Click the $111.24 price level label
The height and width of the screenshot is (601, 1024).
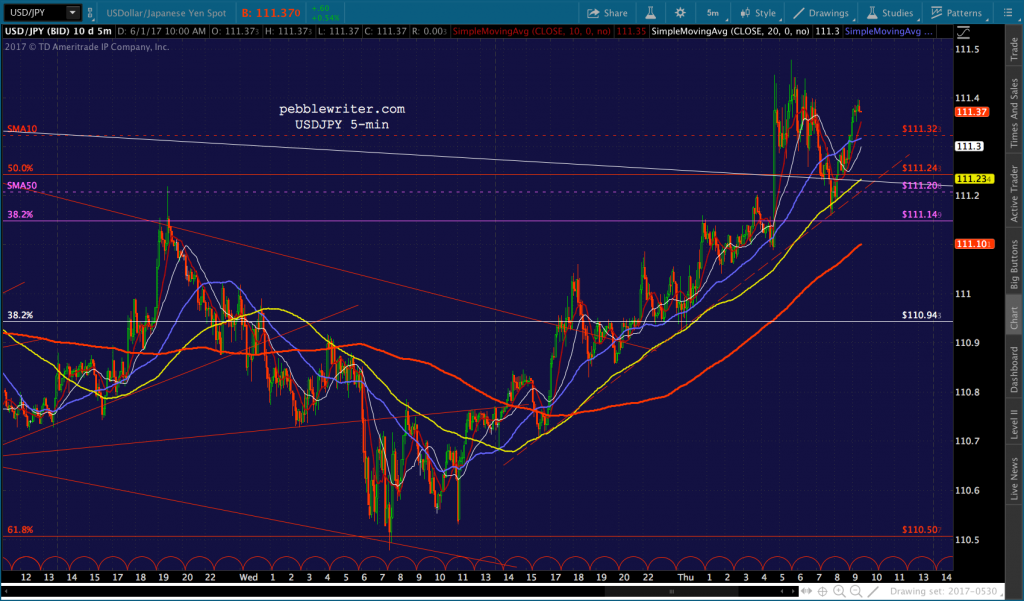click(x=921, y=169)
